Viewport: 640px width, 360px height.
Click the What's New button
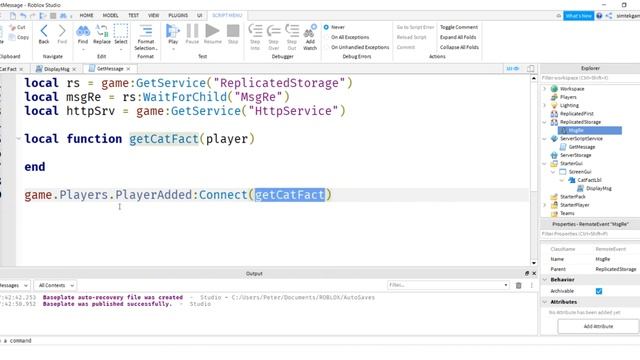578,16
